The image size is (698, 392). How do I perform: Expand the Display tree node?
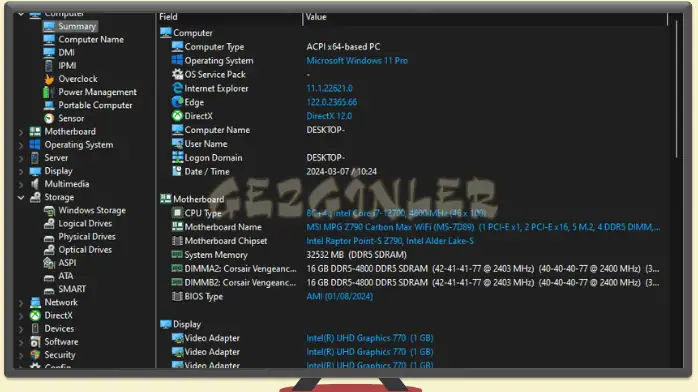(x=20, y=171)
